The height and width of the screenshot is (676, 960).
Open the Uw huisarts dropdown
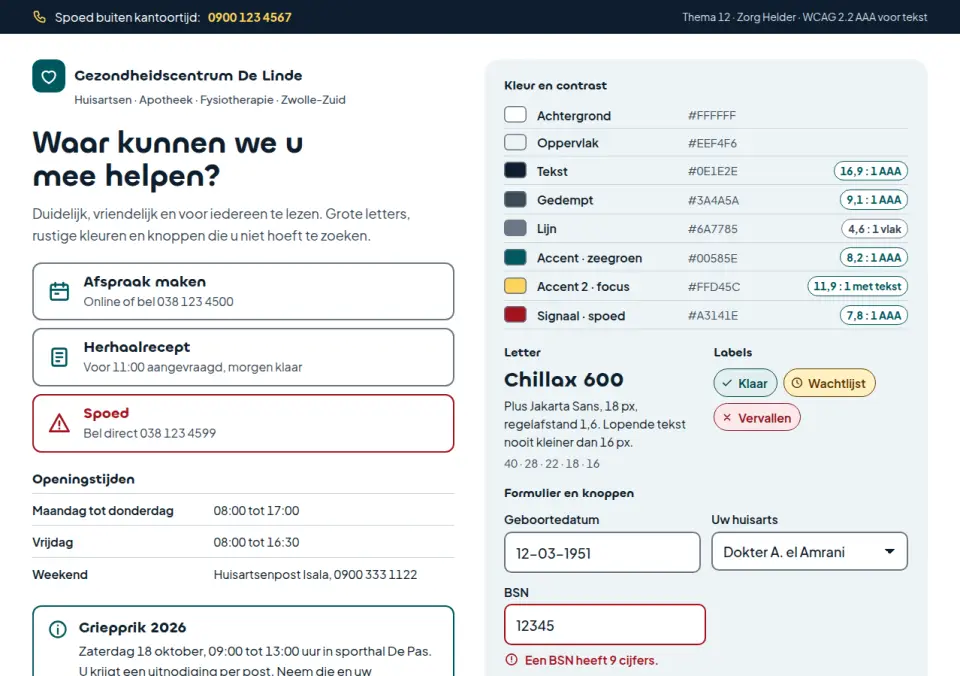[809, 552]
